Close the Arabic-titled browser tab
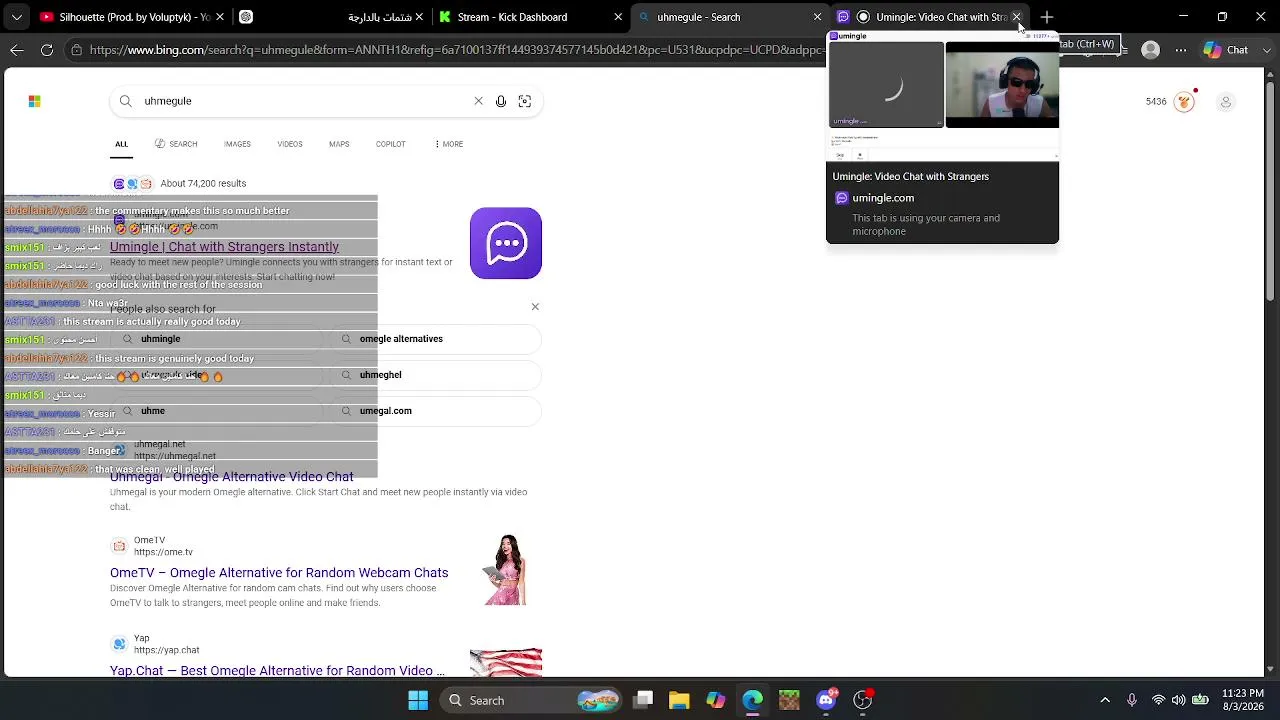Screen dimensions: 1280x720 pos(418,17)
